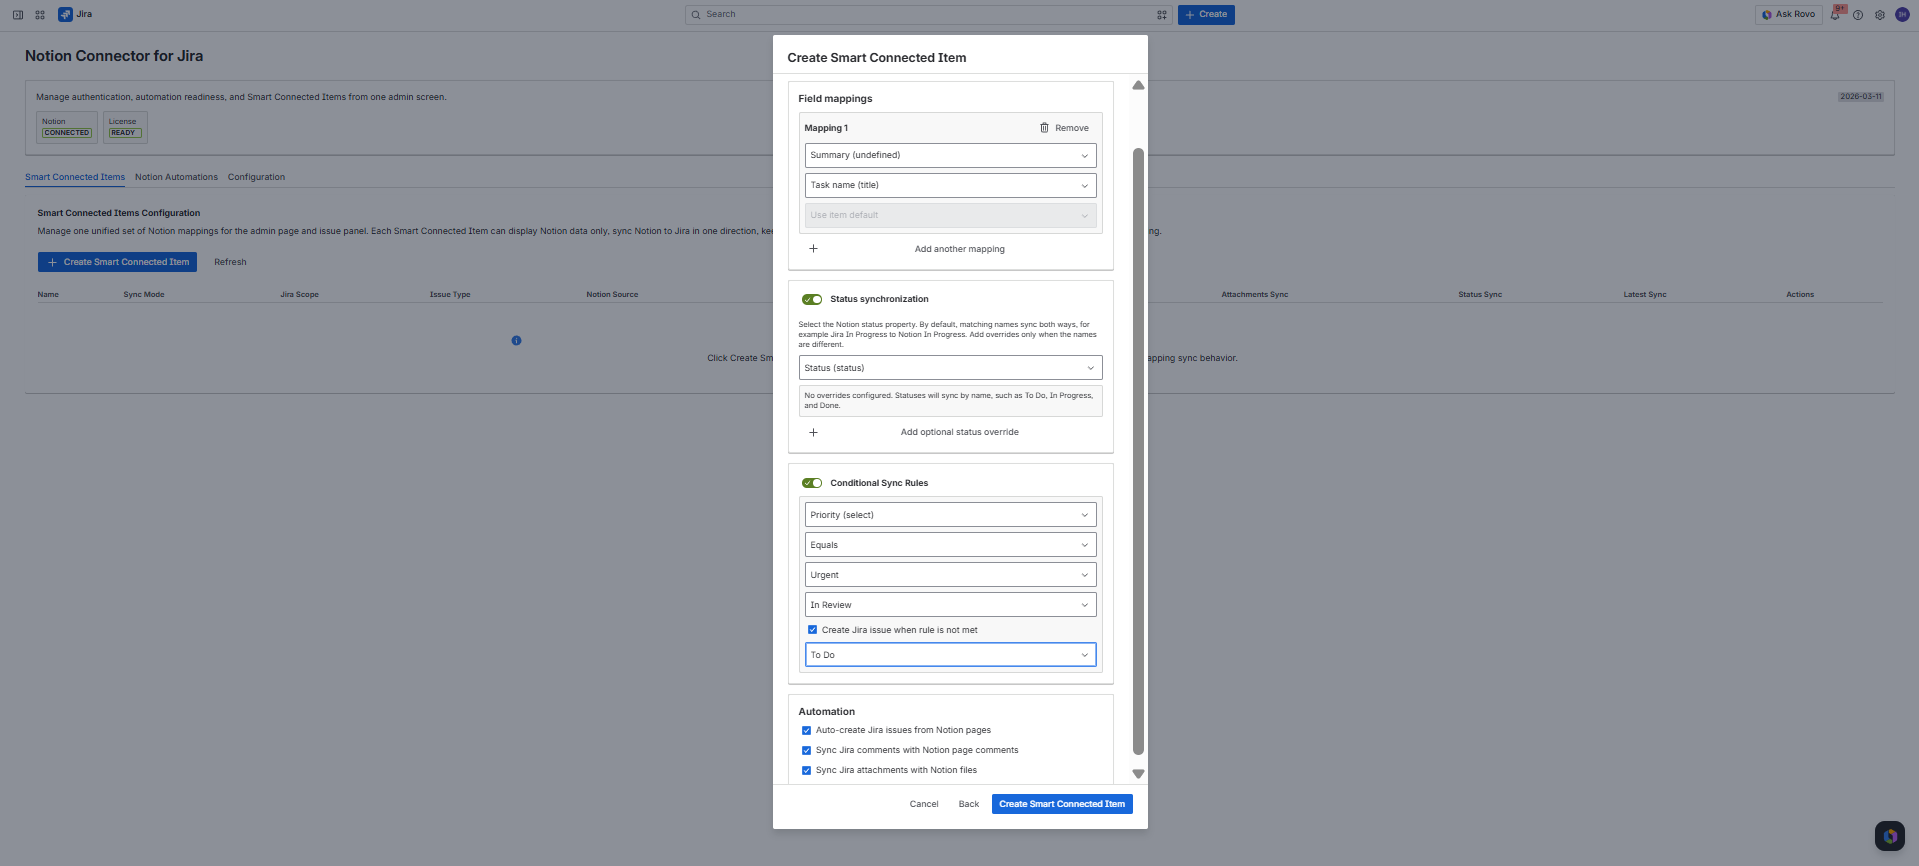Click the top Create button
Screen dimensions: 1919x866
(x=1206, y=14)
